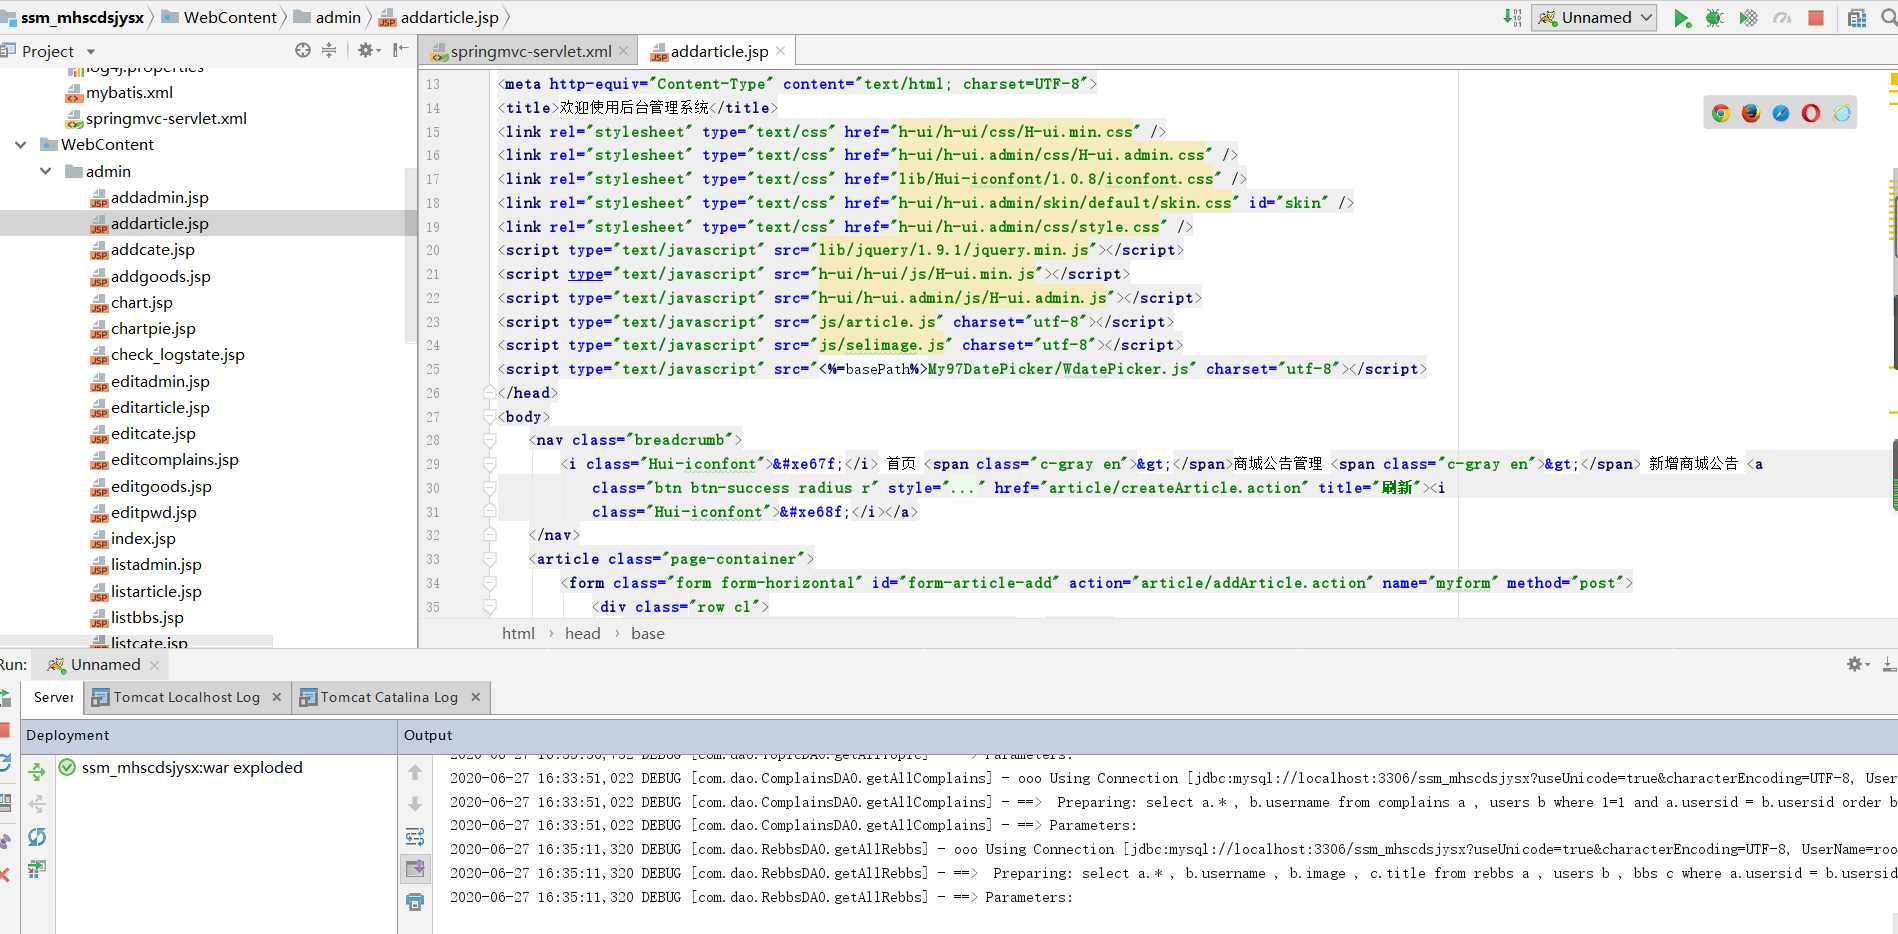This screenshot has height=934, width=1898.
Task: Hide the Project tool window
Action: [400, 50]
